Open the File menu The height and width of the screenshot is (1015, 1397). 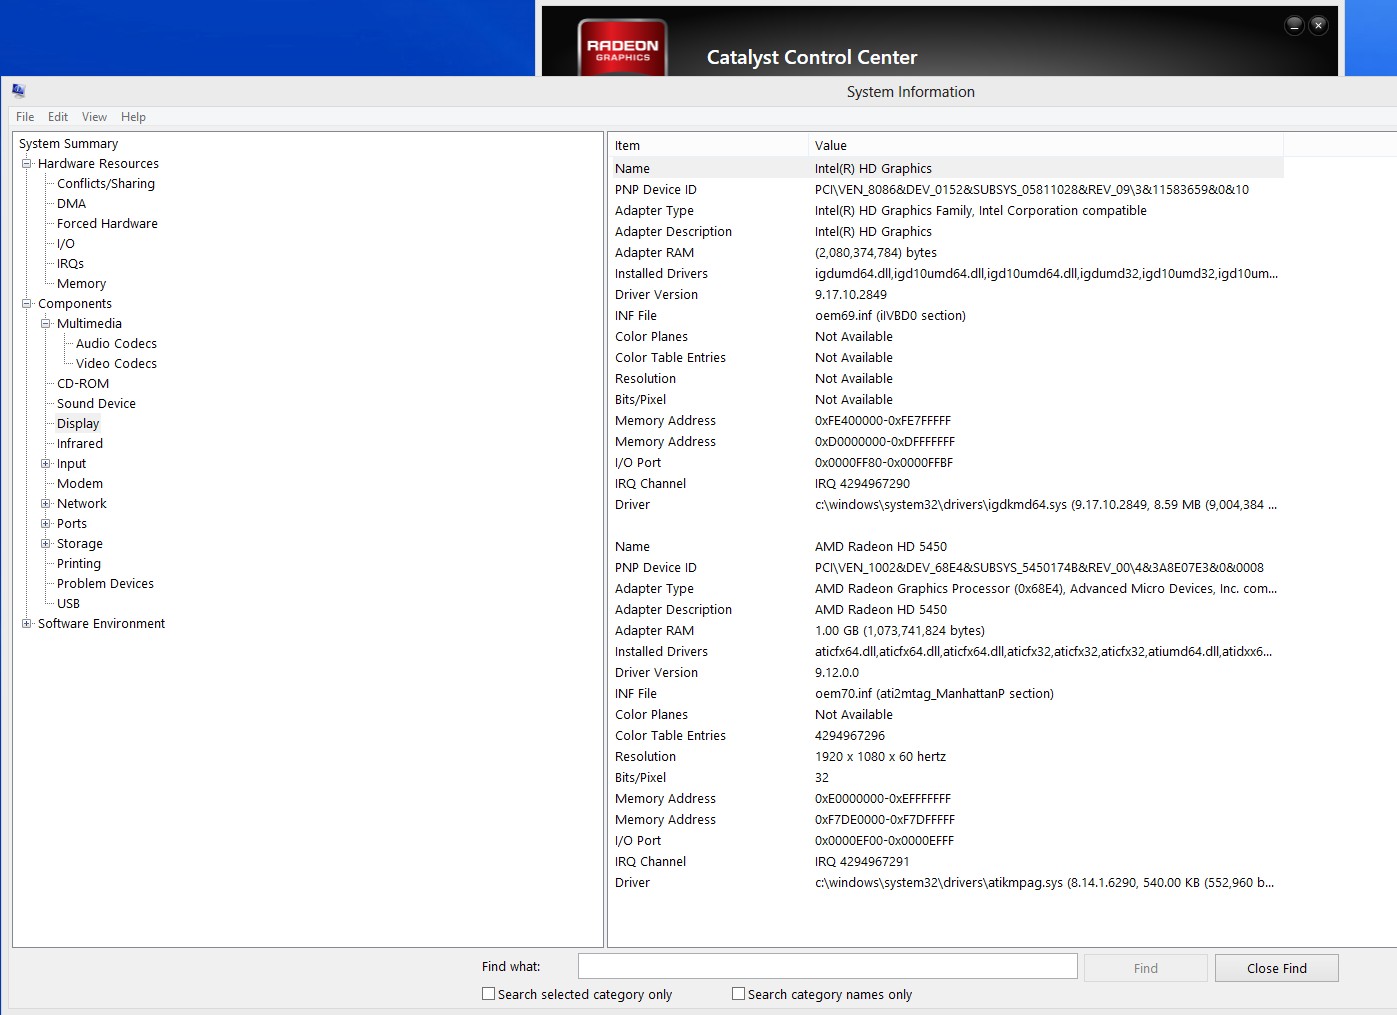[25, 117]
